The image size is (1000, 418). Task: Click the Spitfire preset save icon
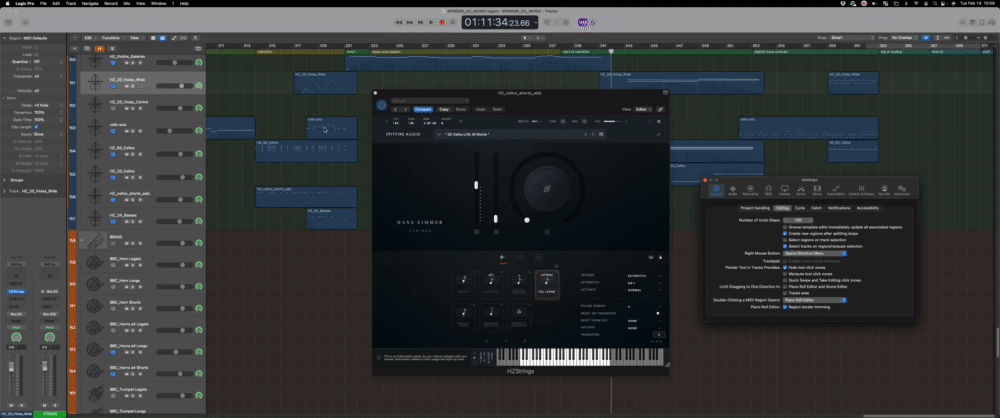[x=601, y=134]
